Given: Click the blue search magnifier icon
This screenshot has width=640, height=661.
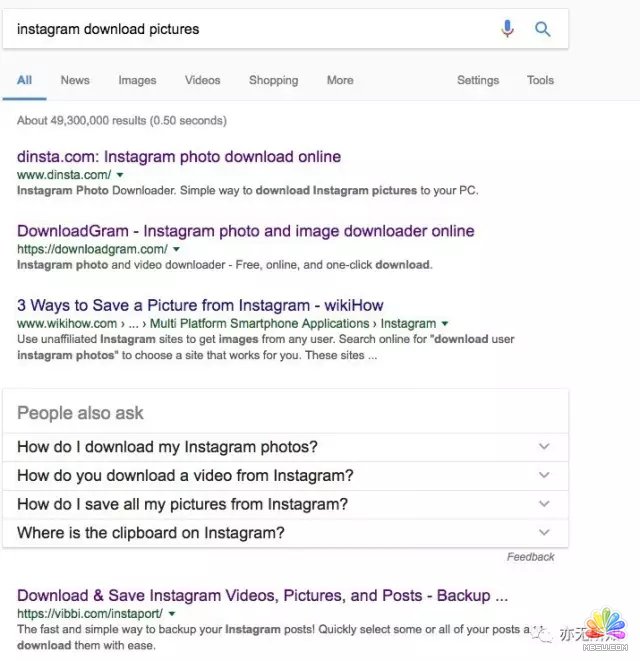Looking at the screenshot, I should point(543,29).
